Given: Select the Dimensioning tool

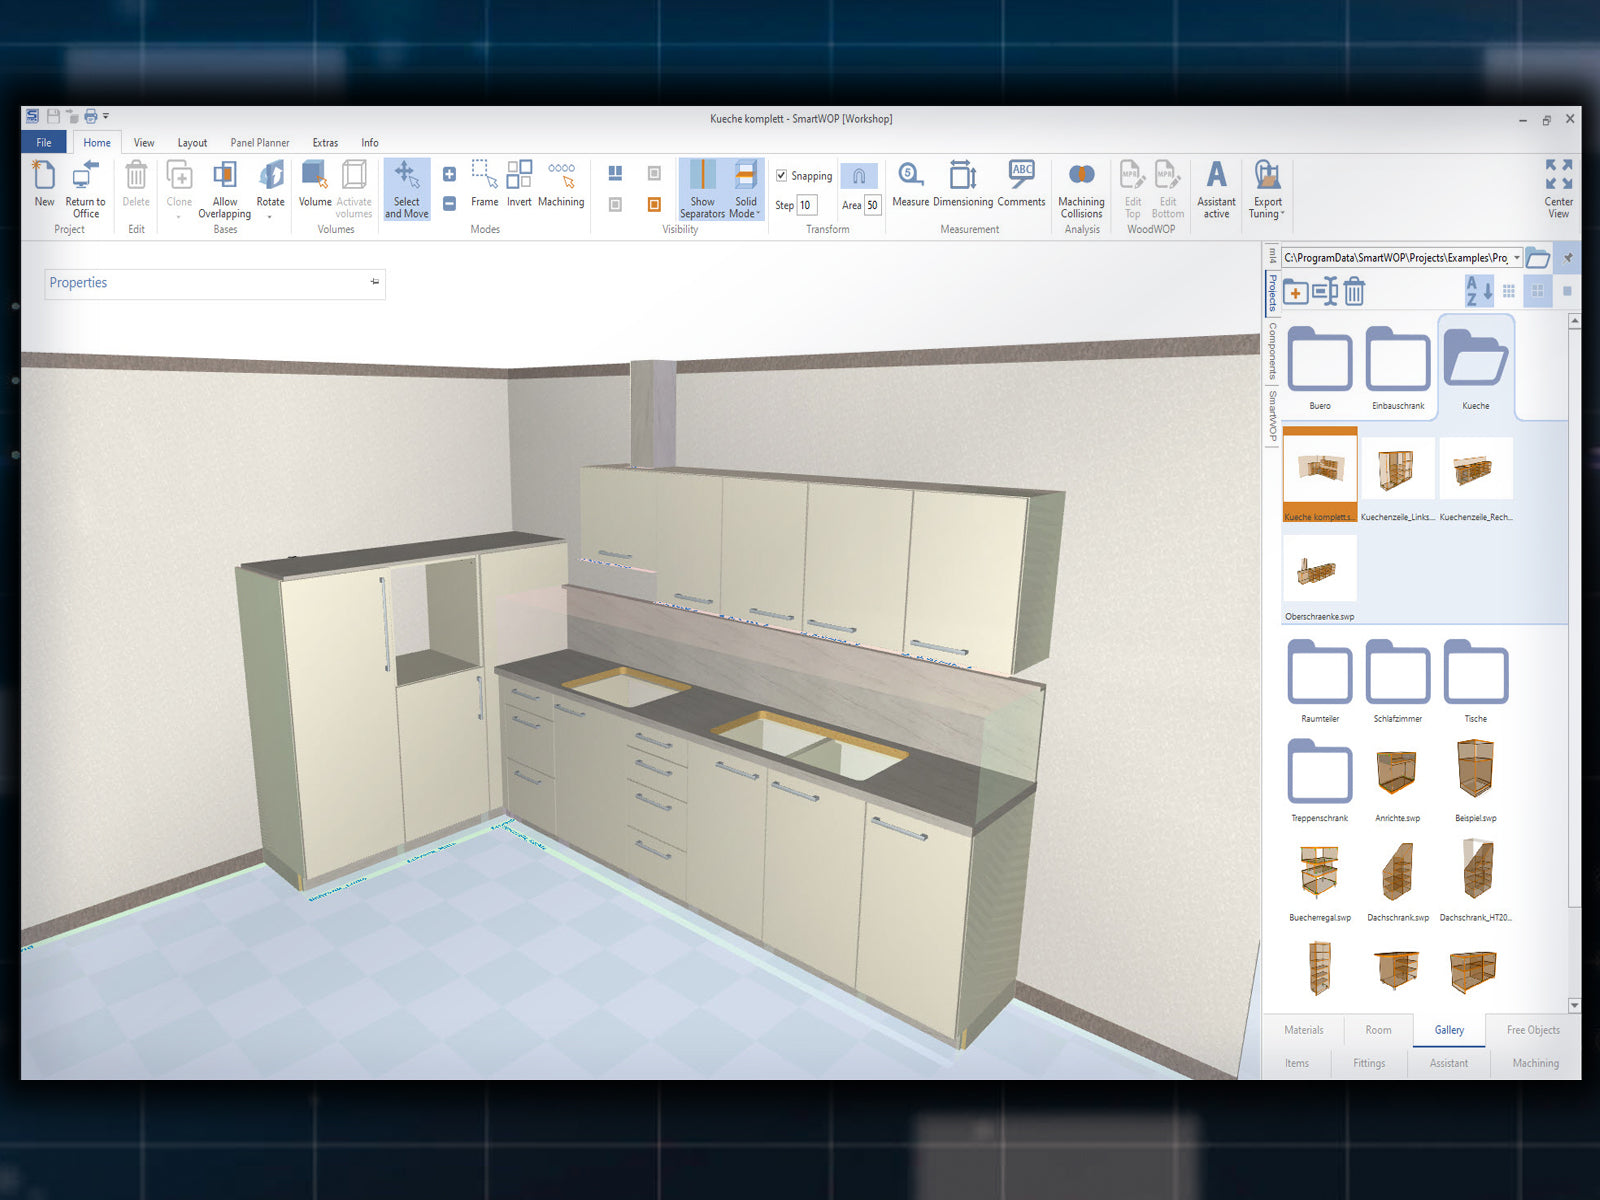Looking at the screenshot, I should coord(962,177).
